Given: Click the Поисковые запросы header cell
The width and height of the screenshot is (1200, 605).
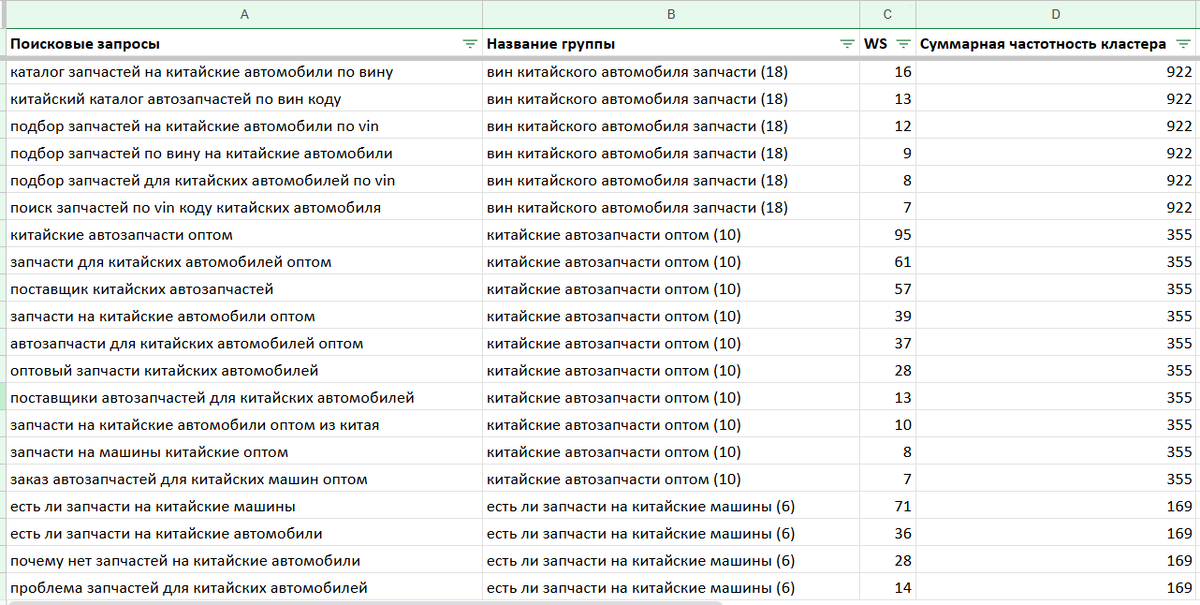Looking at the screenshot, I should [243, 44].
